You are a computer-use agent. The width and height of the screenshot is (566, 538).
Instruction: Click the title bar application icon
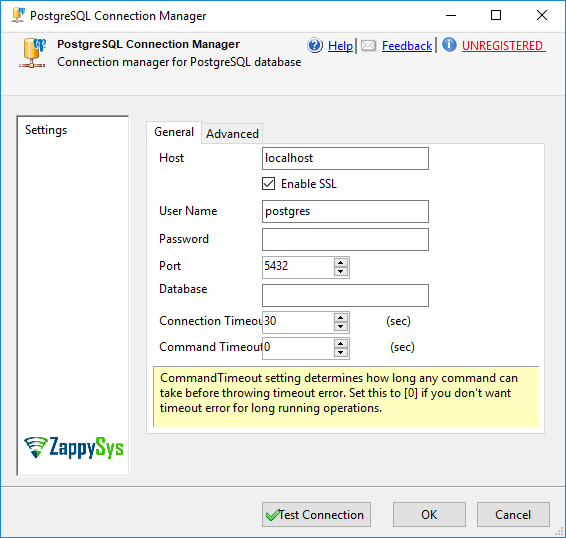click(x=18, y=15)
